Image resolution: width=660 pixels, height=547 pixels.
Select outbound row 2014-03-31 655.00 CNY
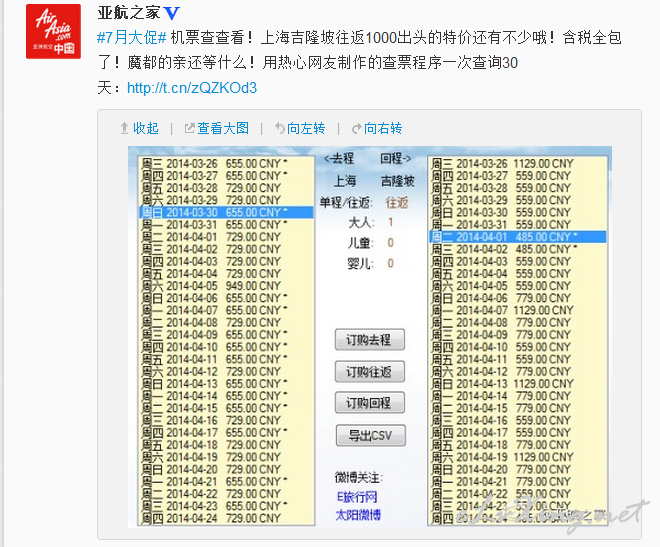pyautogui.click(x=226, y=224)
